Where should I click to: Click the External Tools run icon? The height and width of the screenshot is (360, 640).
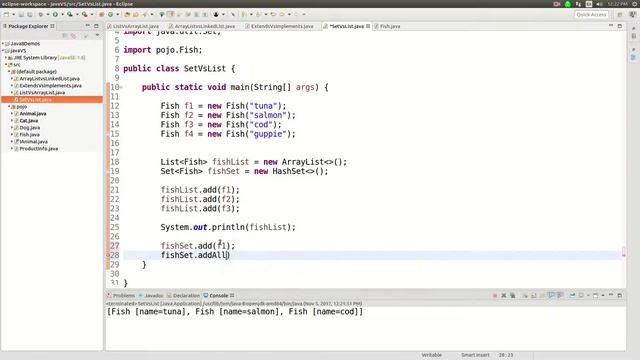coord(84,14)
